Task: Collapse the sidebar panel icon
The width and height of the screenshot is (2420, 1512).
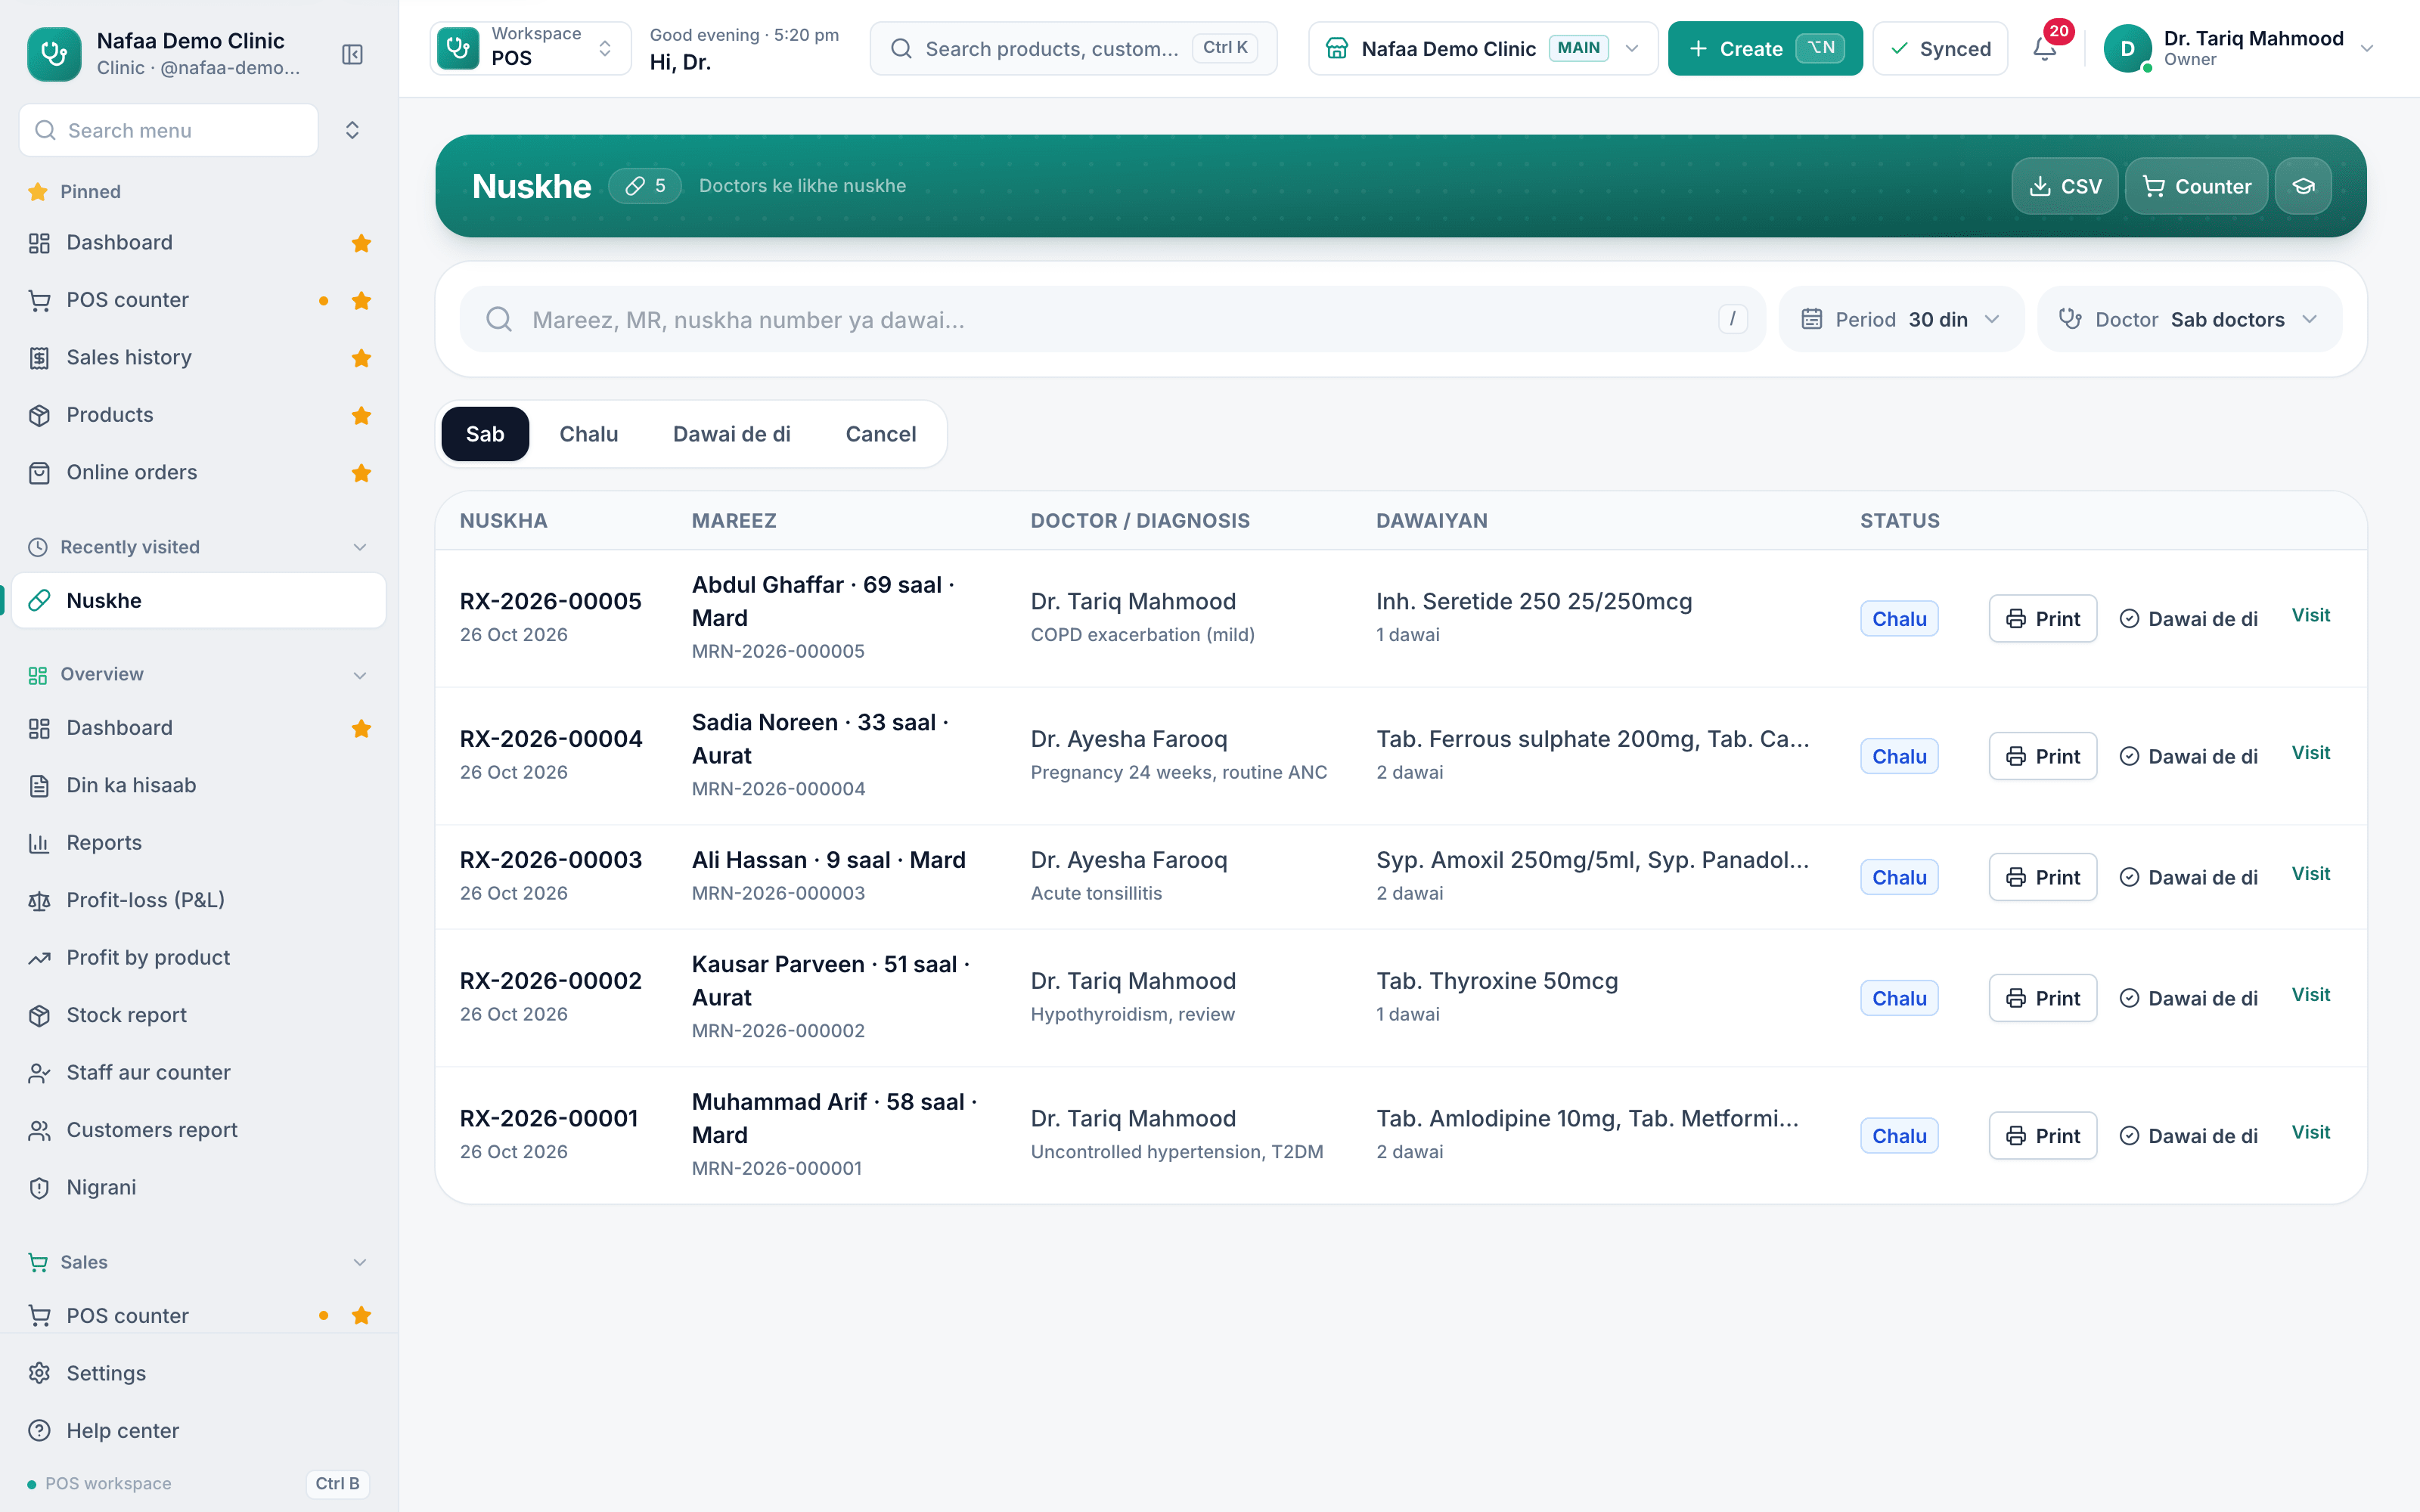Action: (352, 54)
